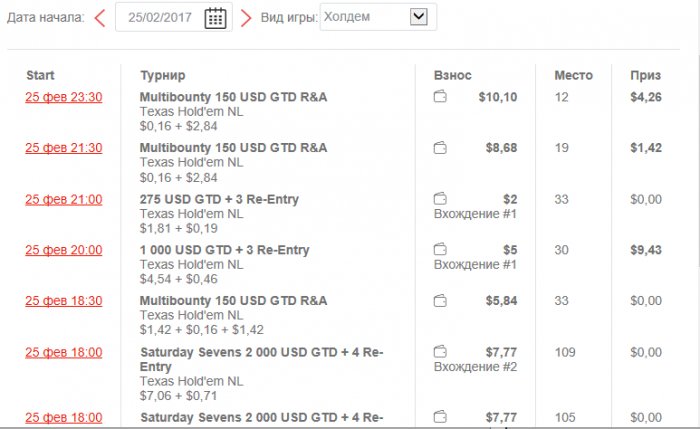Open the 25 фев 20:00 tournament link

(64, 250)
